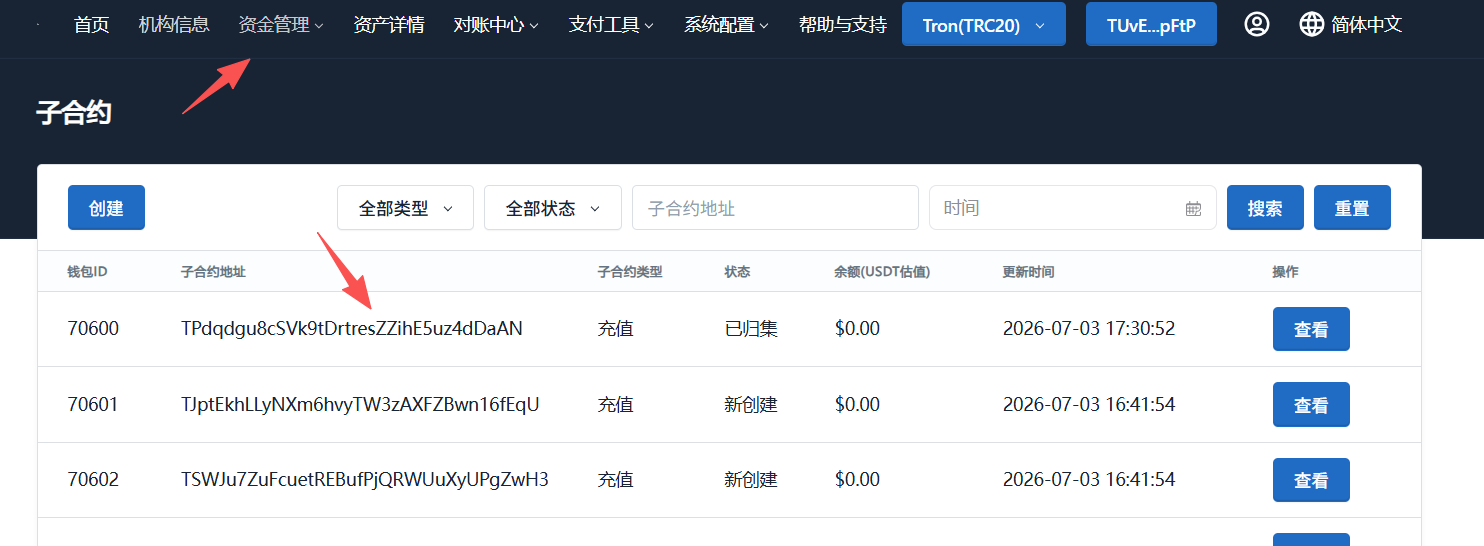Image resolution: width=1484 pixels, height=546 pixels.
Task: Click wallet ID 70600
Action: 93,328
